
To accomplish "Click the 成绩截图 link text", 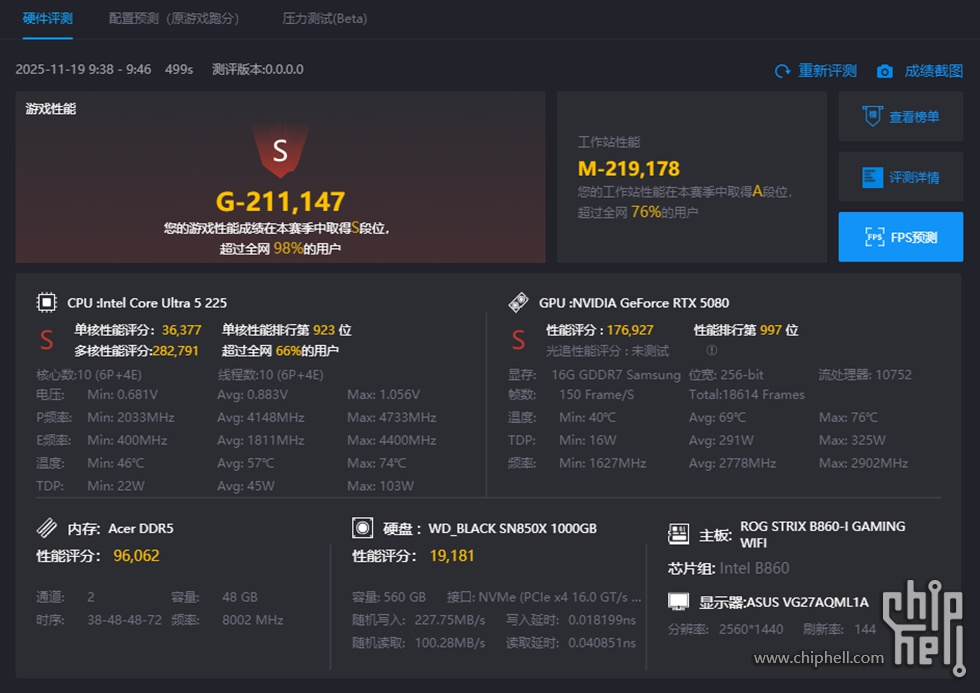I will tap(933, 71).
